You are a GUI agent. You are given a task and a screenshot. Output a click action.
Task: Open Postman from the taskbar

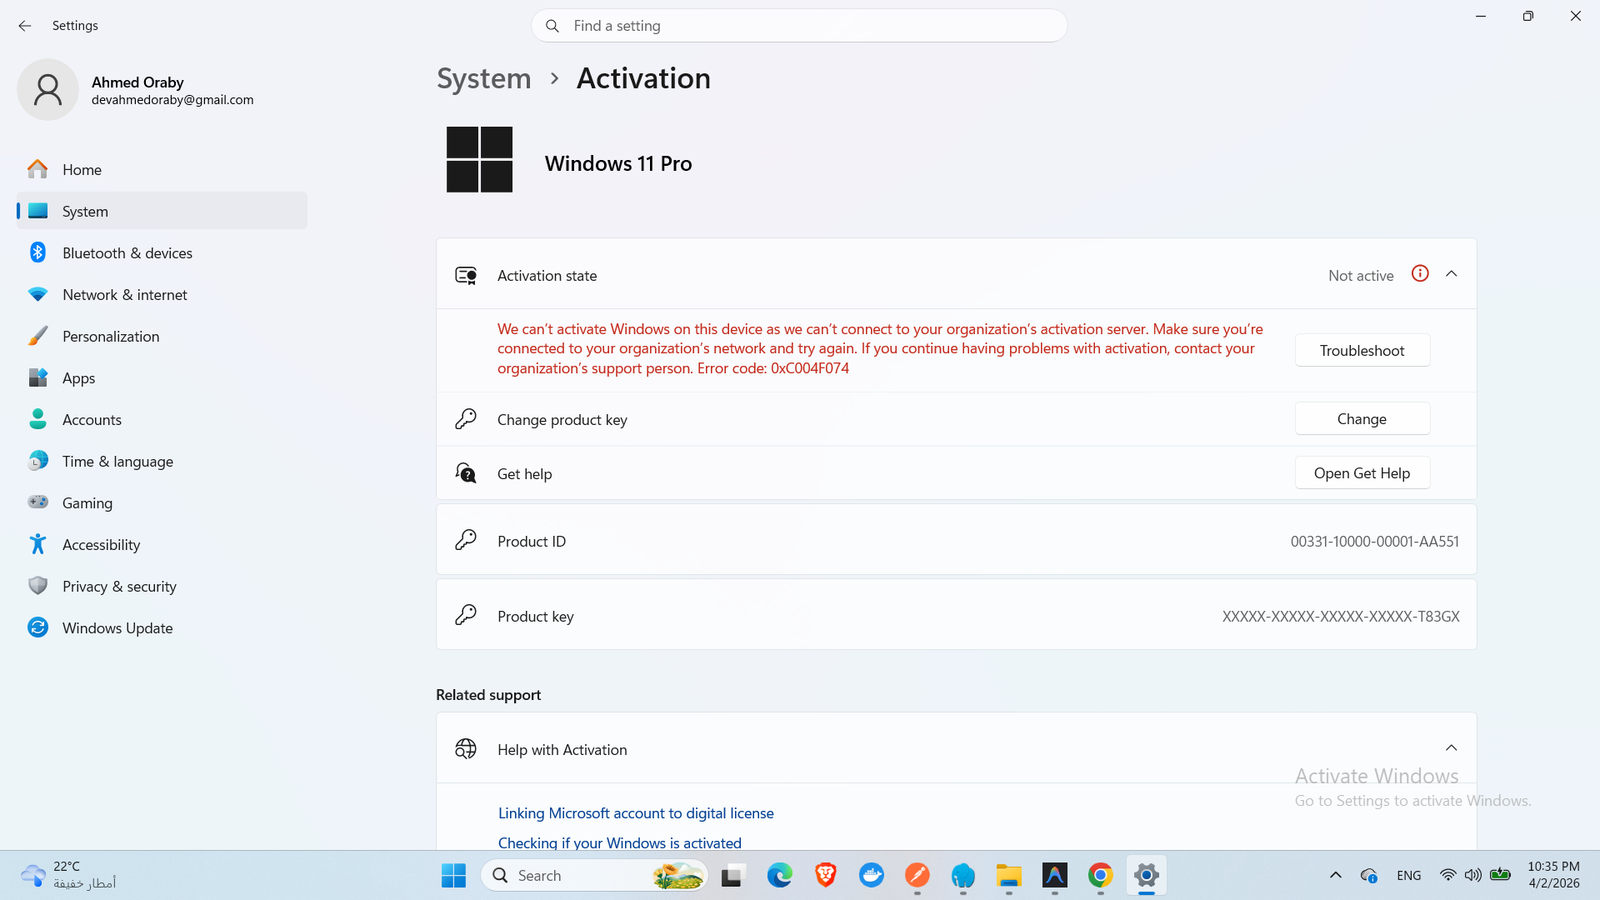[917, 875]
